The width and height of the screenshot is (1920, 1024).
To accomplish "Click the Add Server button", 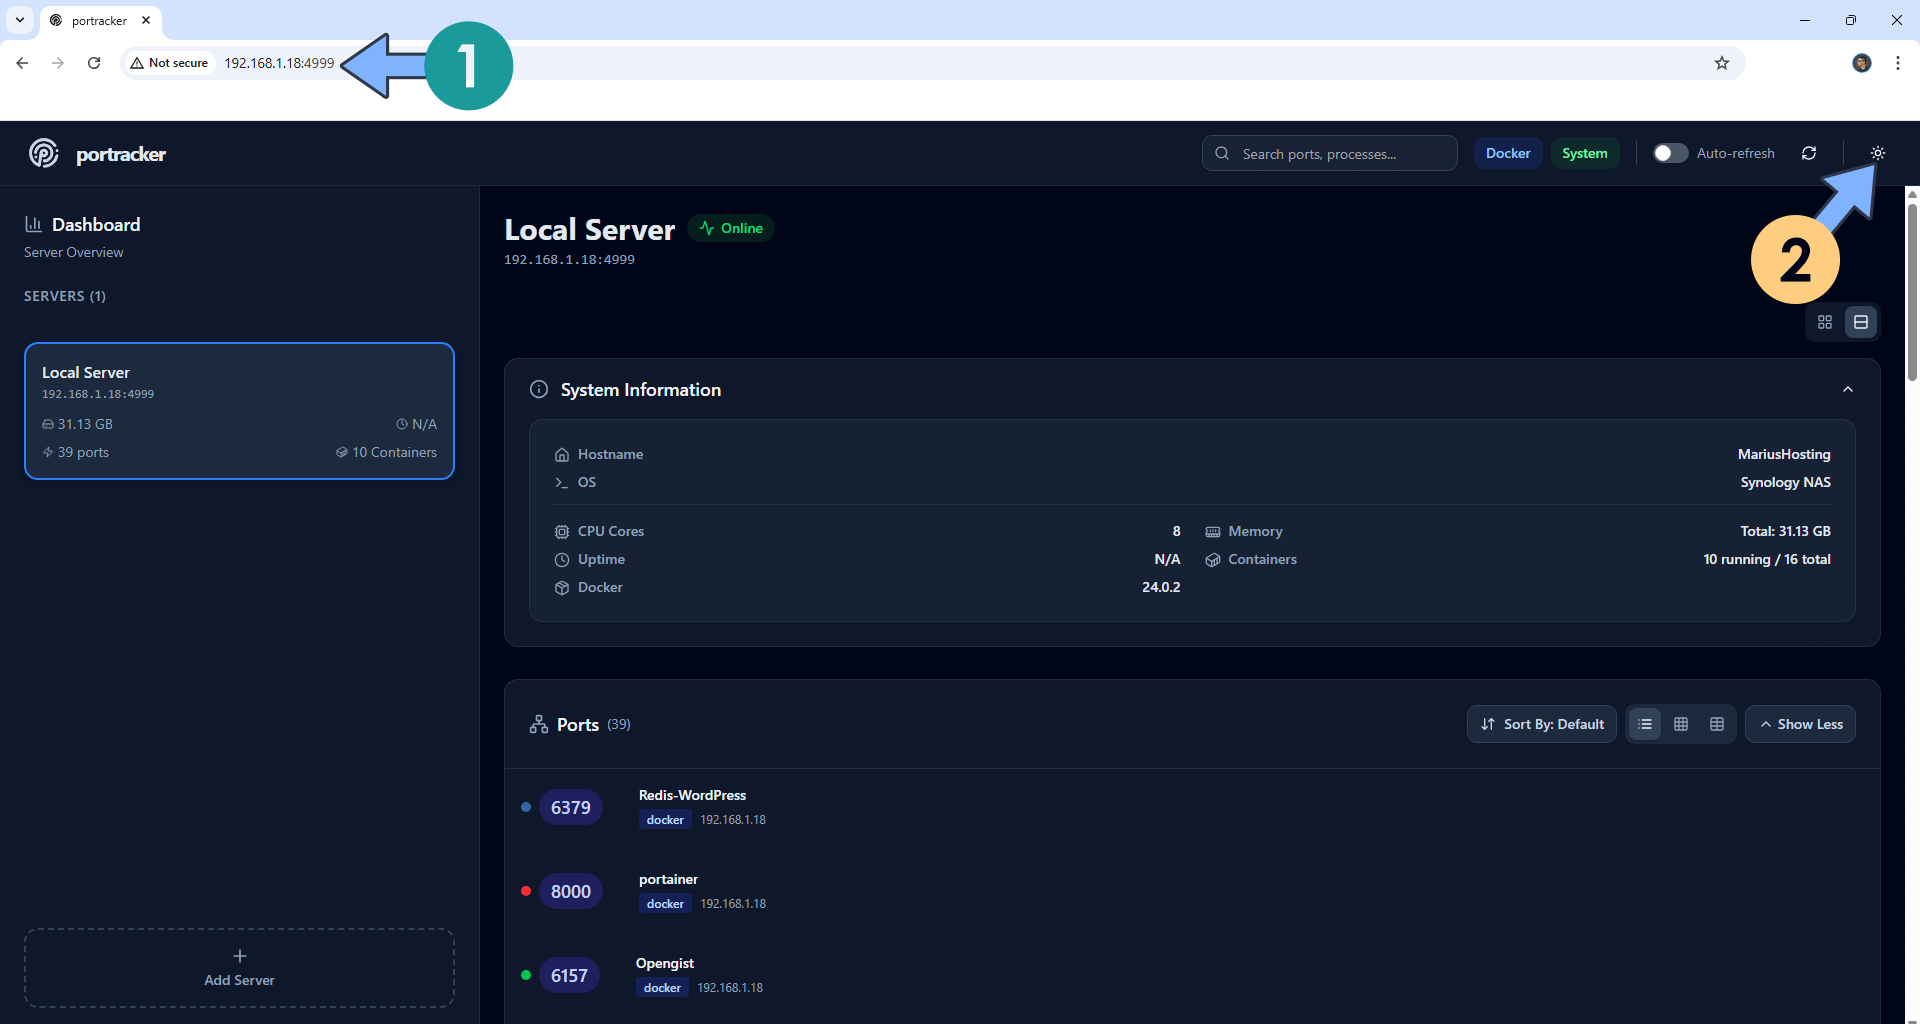I will coord(239,968).
